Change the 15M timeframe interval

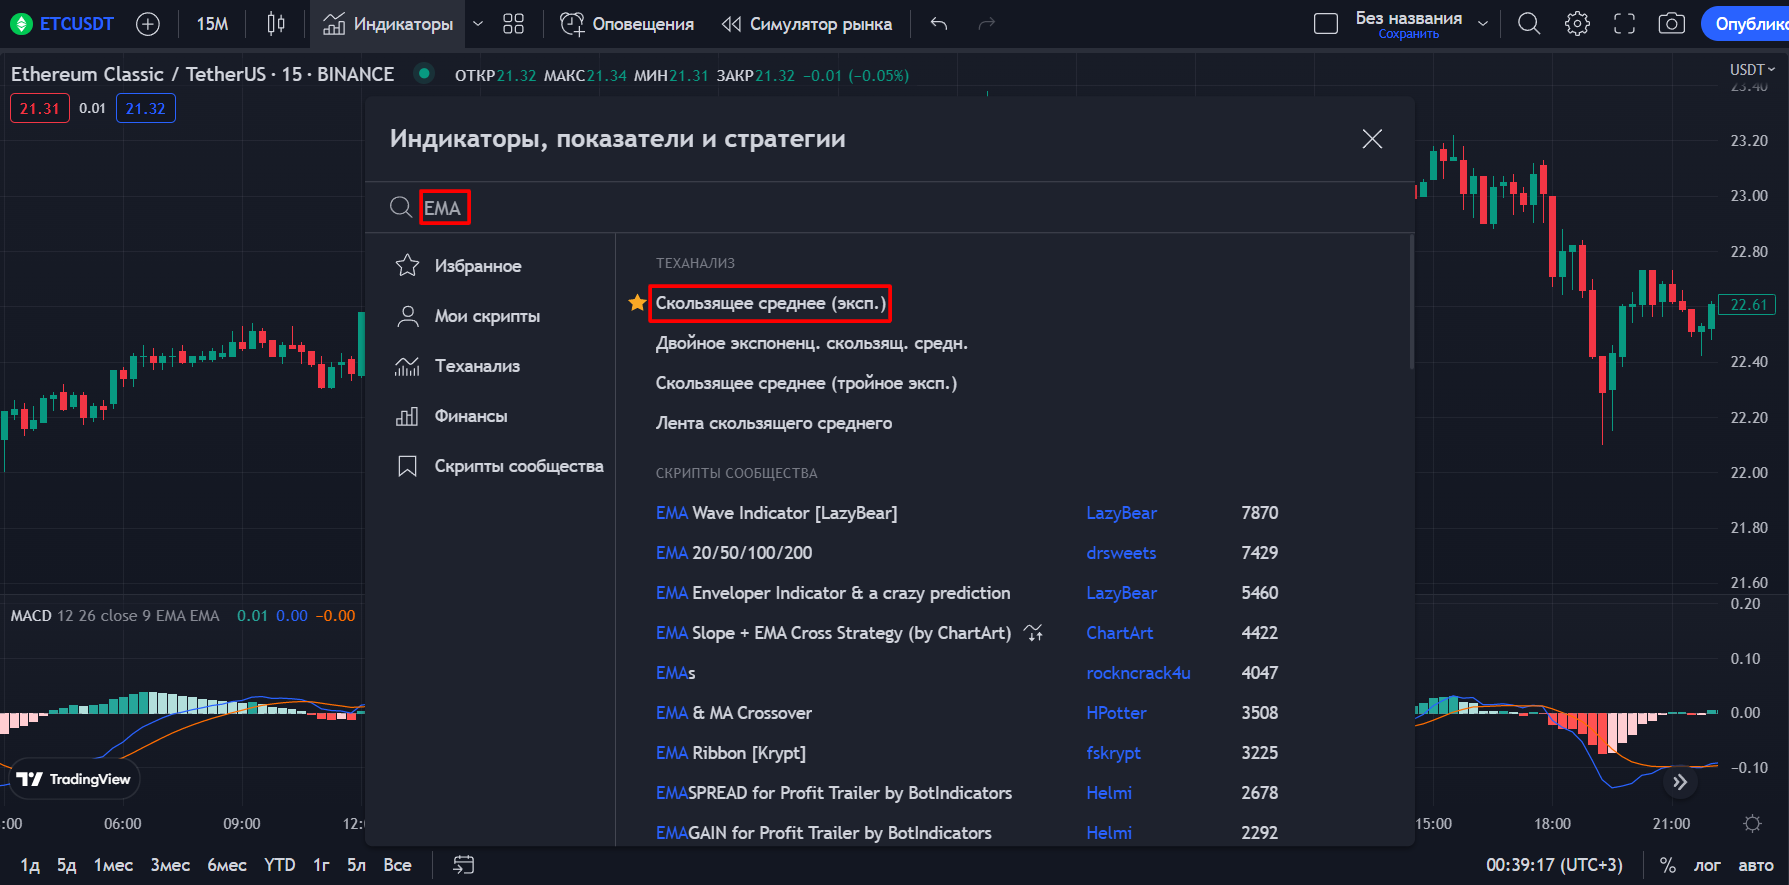(x=212, y=24)
